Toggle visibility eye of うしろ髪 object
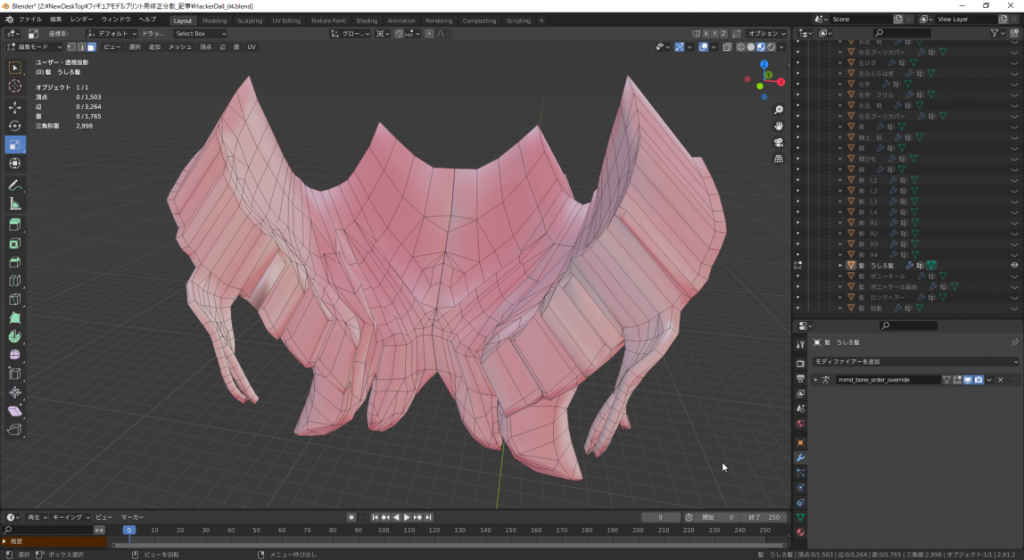1024x560 pixels. 1014,265
